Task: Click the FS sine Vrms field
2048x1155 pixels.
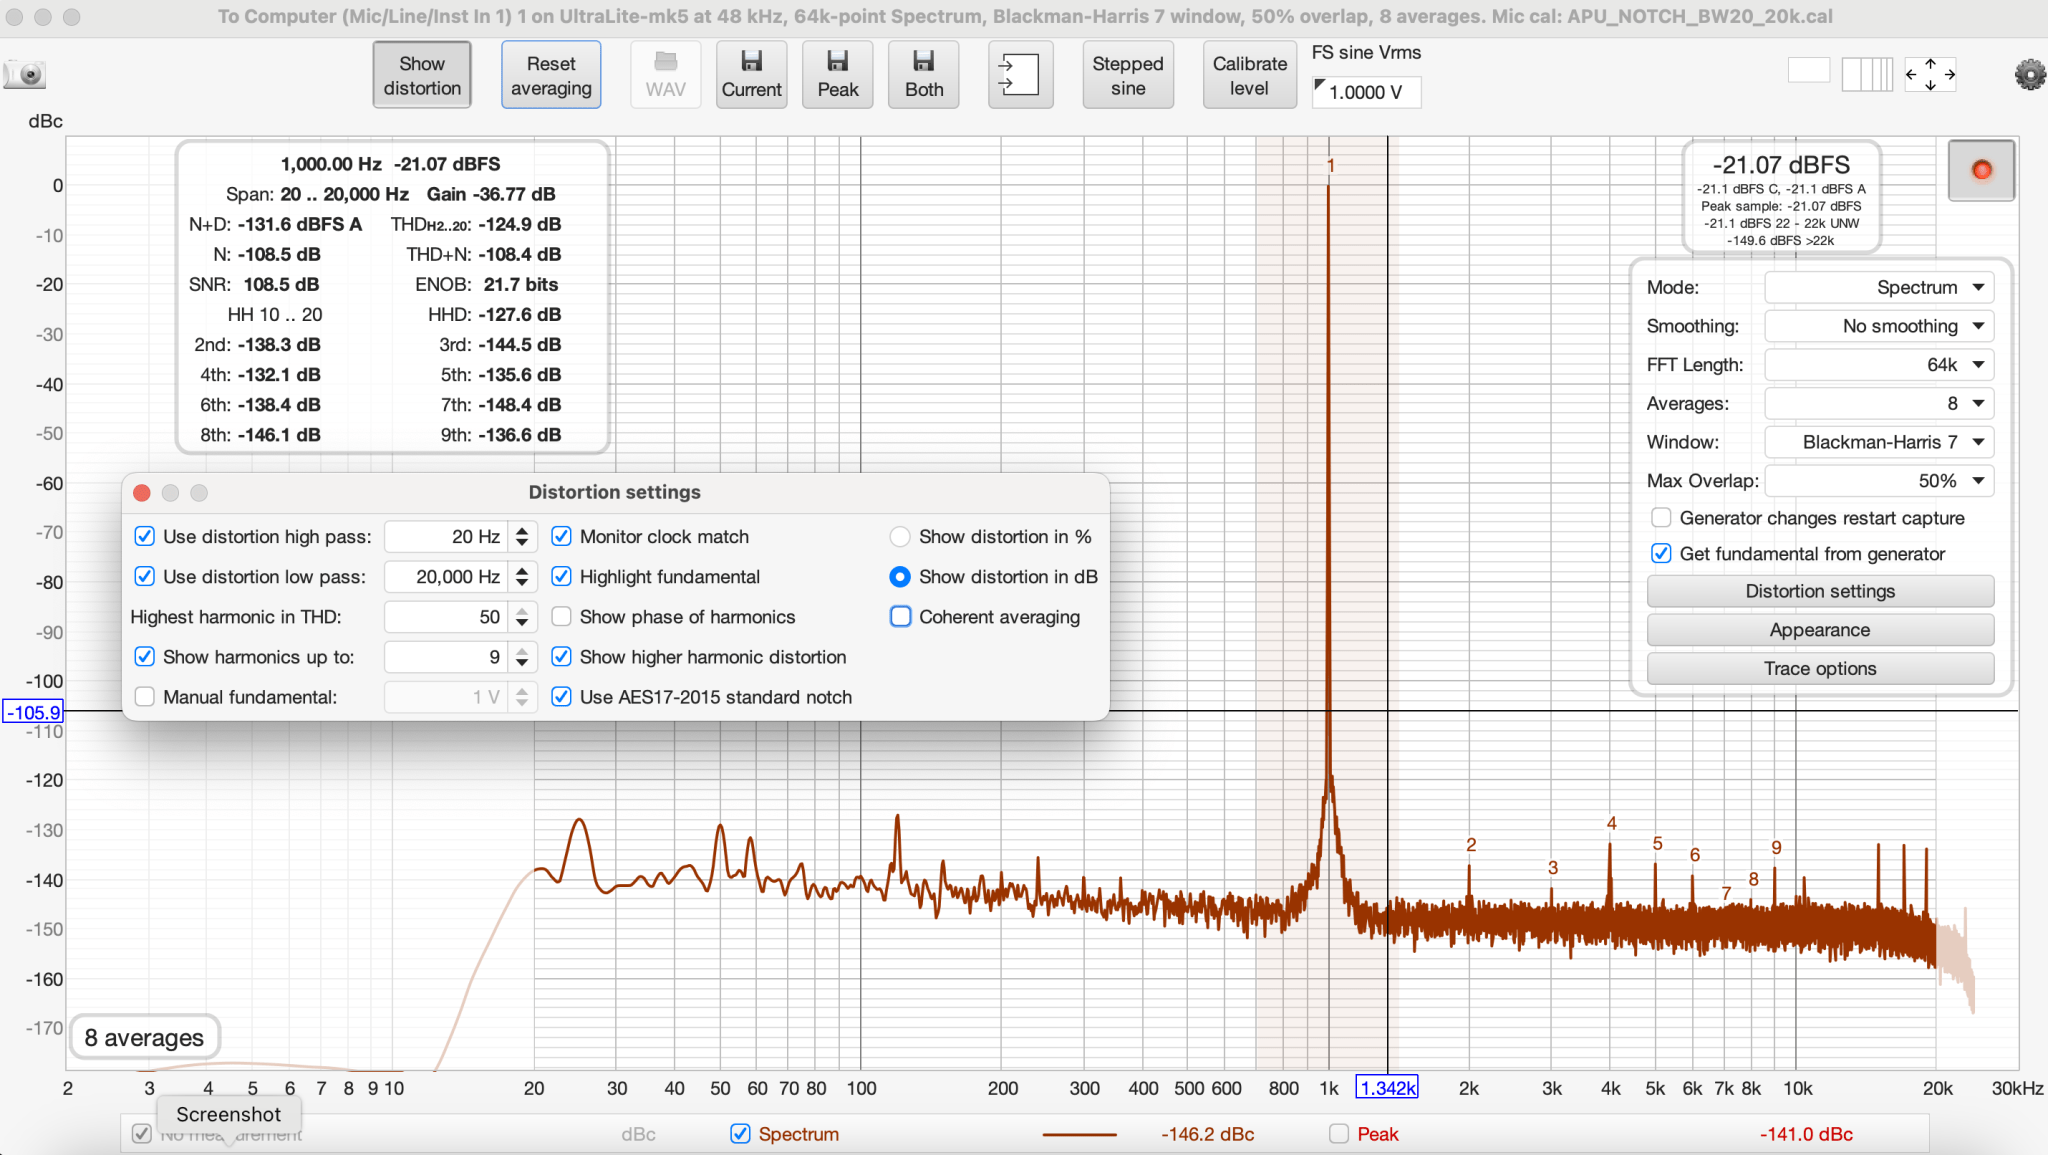Action: click(x=1366, y=92)
